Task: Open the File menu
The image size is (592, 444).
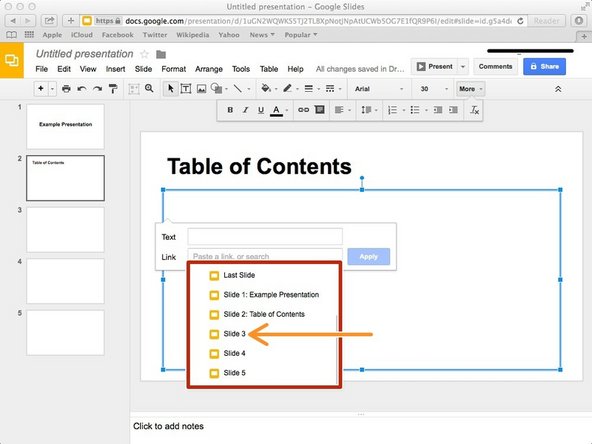Action: point(42,69)
